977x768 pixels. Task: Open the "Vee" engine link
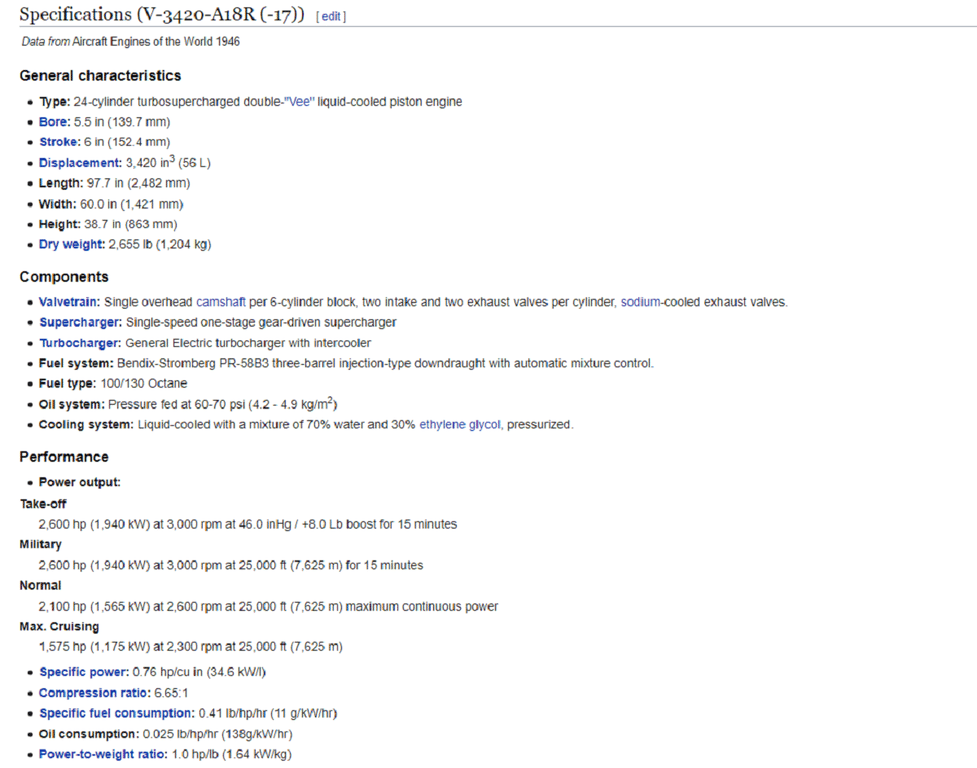(299, 102)
